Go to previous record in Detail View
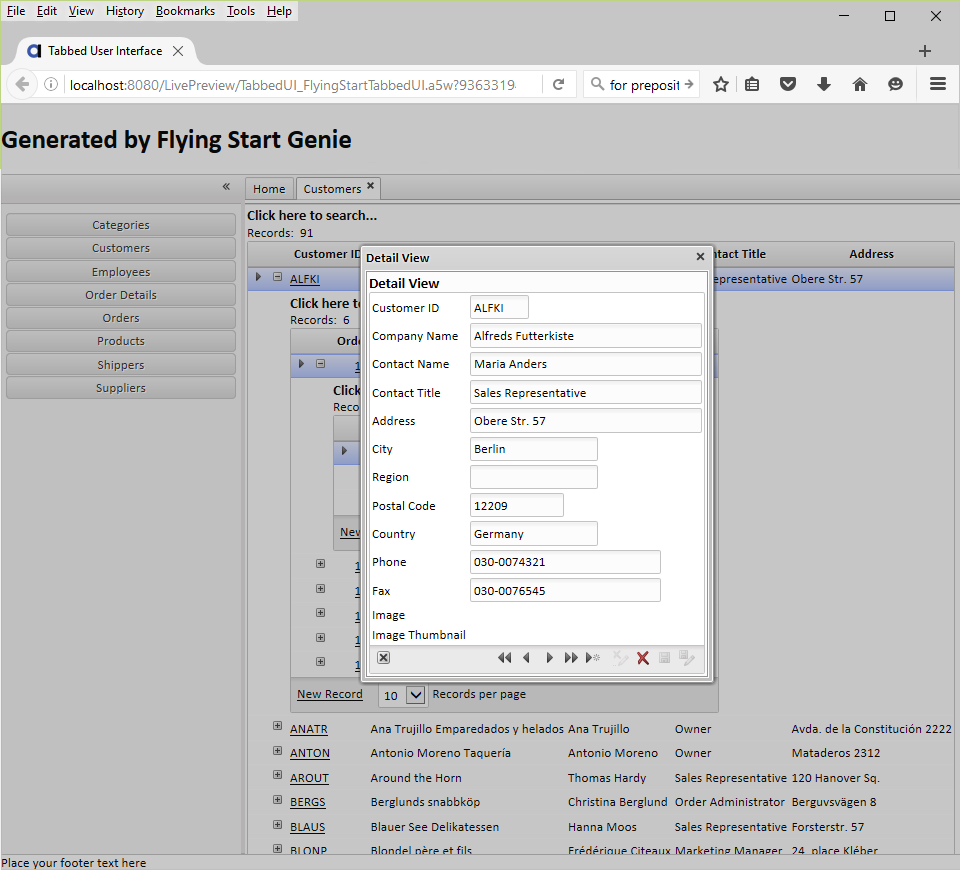The image size is (960, 870). pos(527,658)
